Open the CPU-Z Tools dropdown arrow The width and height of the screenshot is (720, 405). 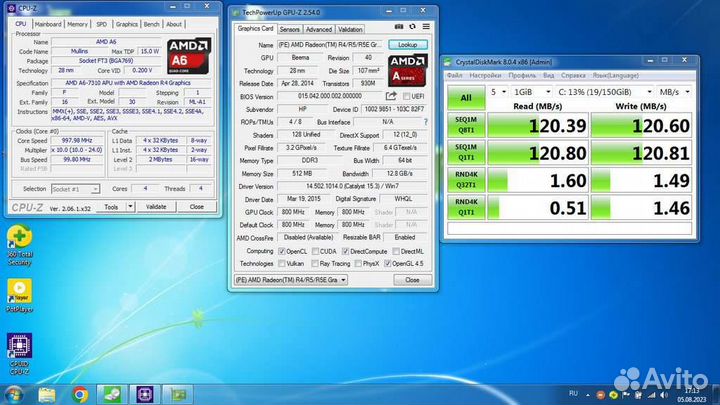pos(130,207)
